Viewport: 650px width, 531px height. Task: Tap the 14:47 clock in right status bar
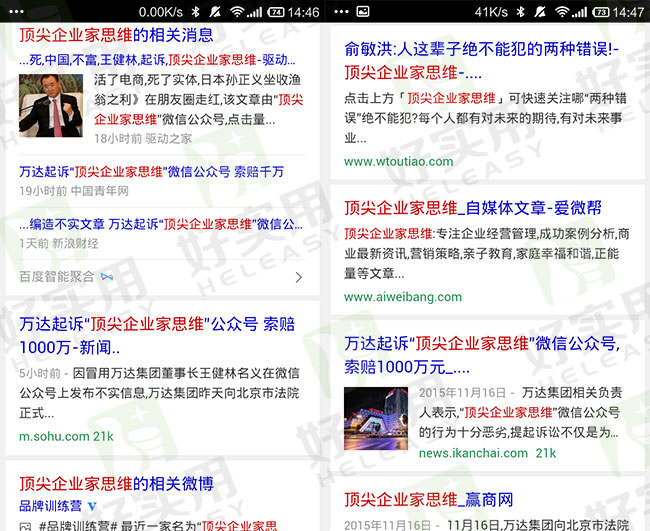628,12
